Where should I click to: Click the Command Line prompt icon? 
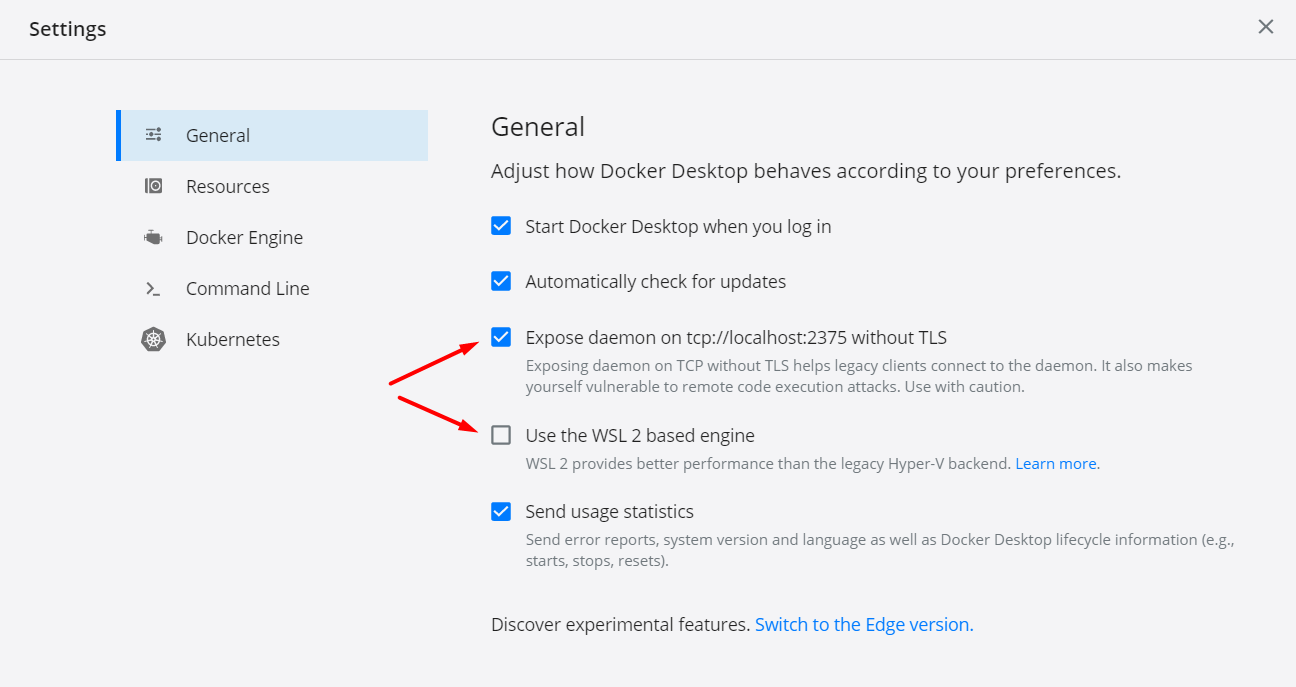(x=153, y=288)
